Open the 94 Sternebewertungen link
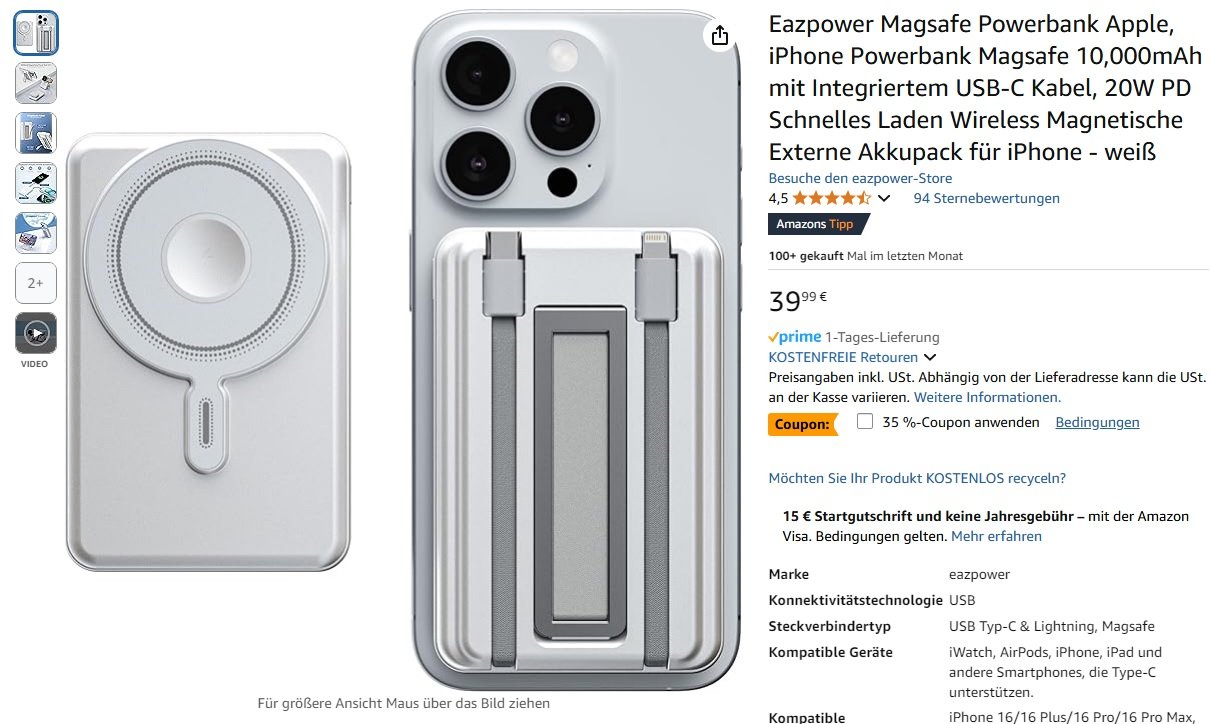 pos(986,198)
